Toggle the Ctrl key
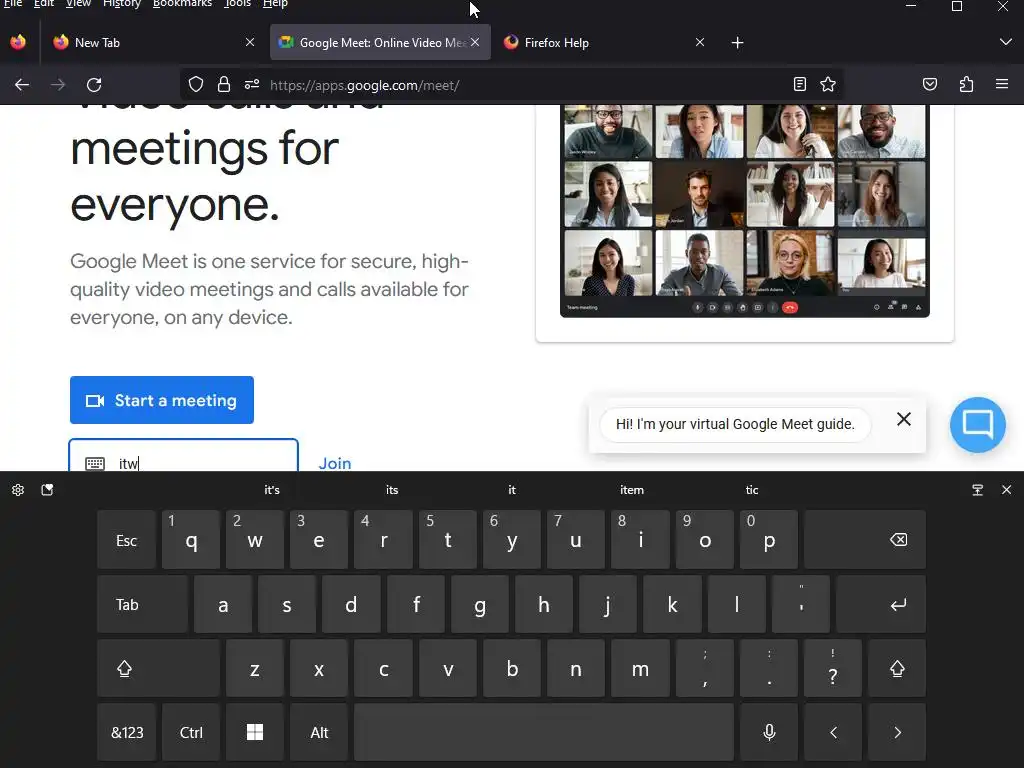 [191, 733]
